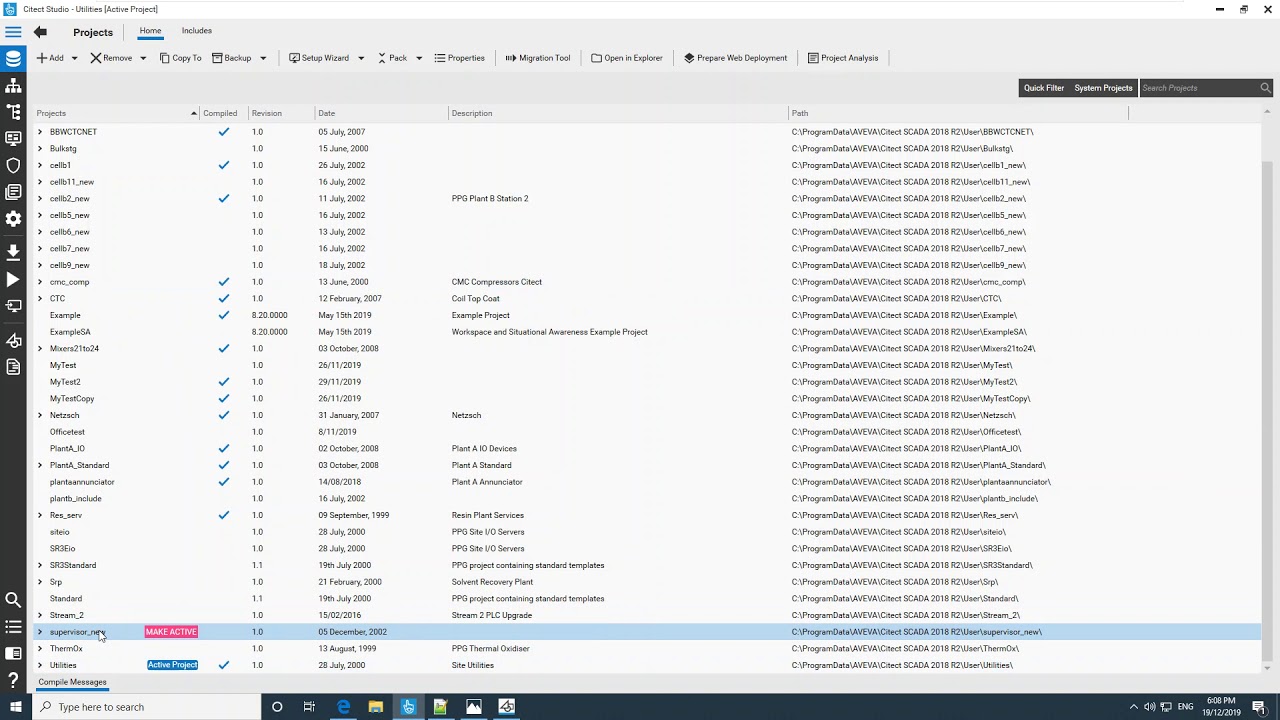Image resolution: width=1280 pixels, height=720 pixels.
Task: Open the Visualization monitor icon in the sidebar
Action: (13, 138)
